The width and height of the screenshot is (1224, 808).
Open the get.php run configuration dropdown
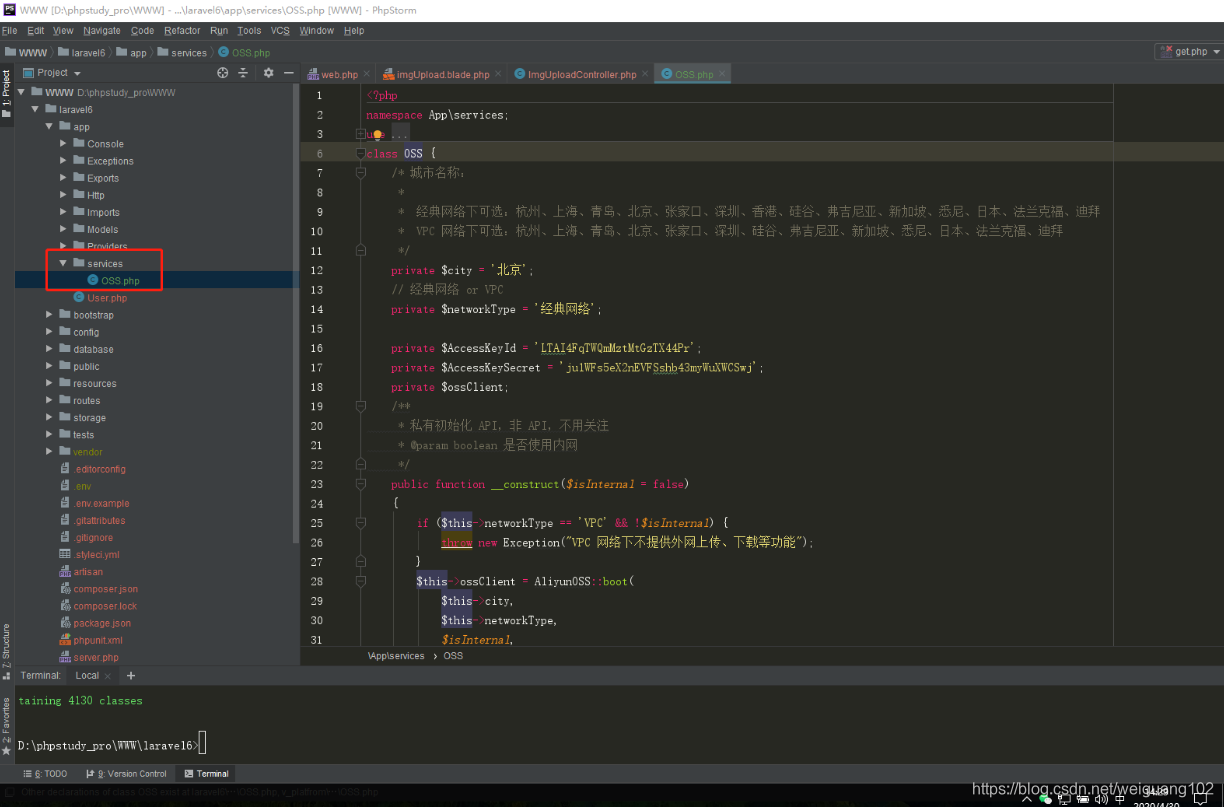(x=1190, y=52)
